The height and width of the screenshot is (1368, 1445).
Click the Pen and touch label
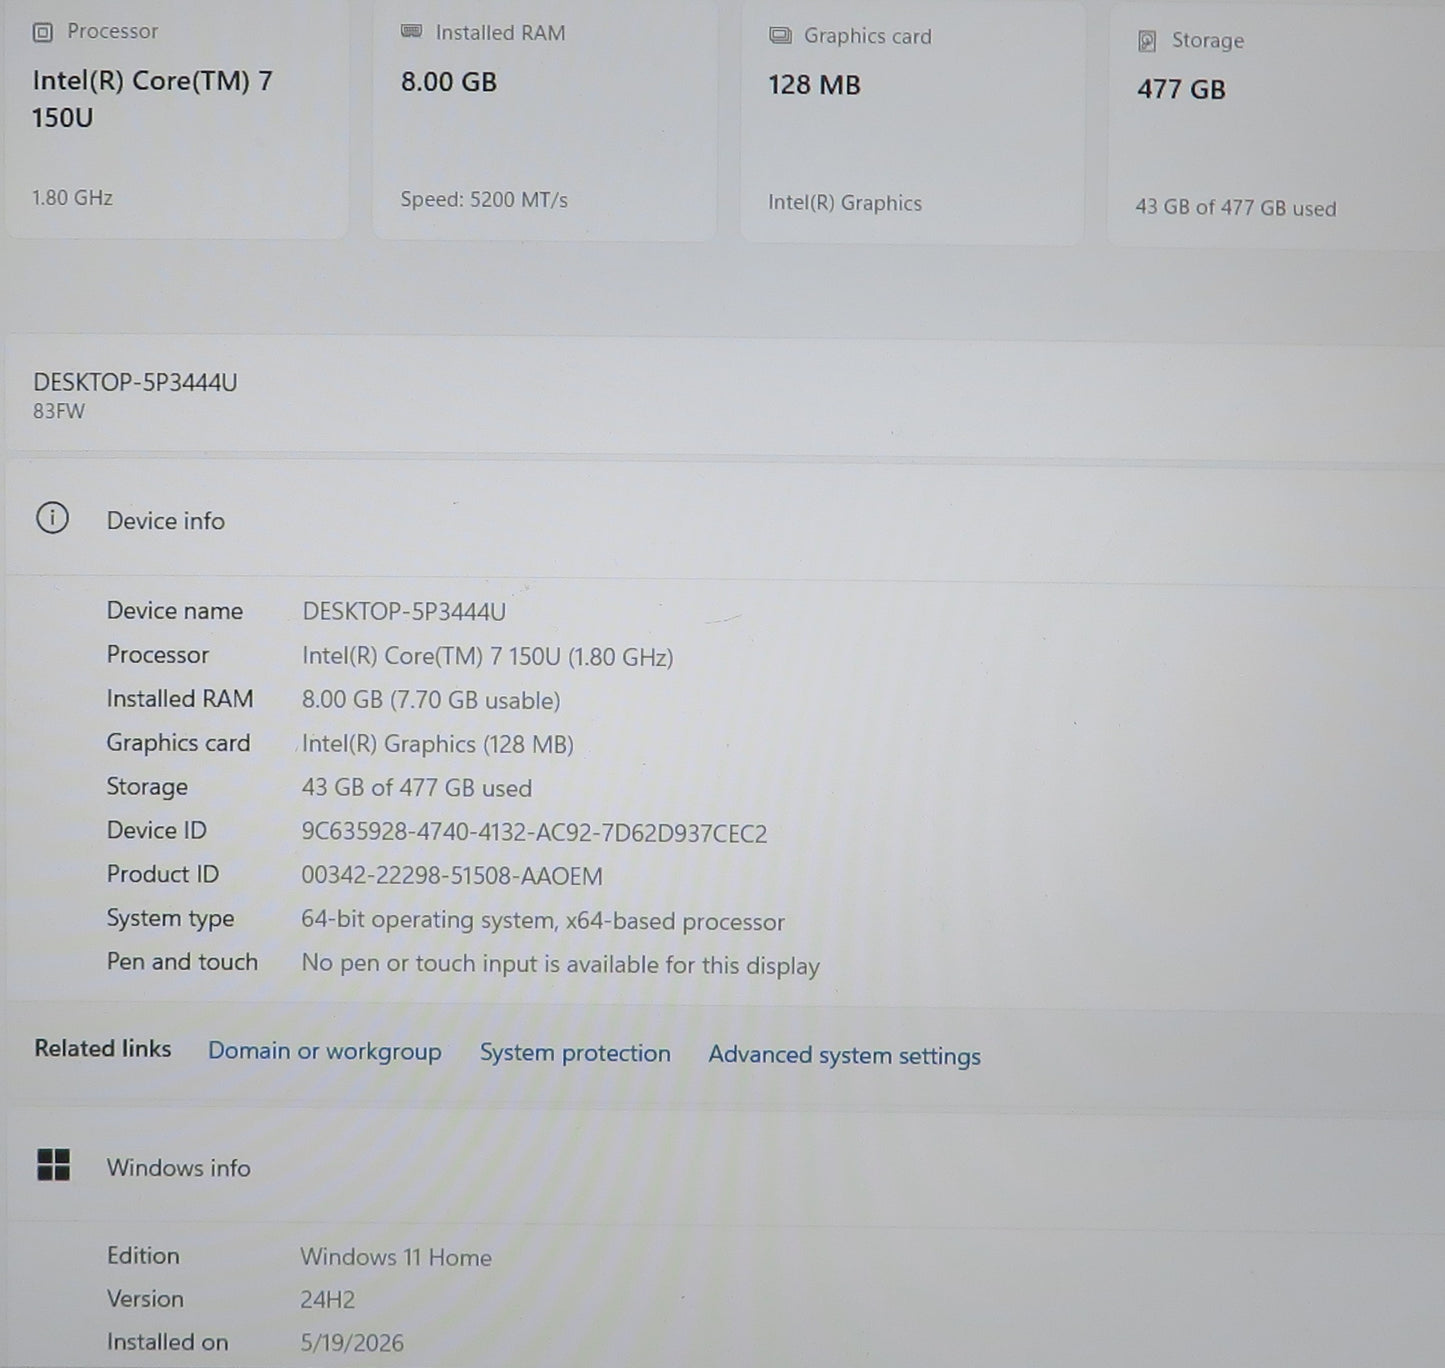point(182,962)
